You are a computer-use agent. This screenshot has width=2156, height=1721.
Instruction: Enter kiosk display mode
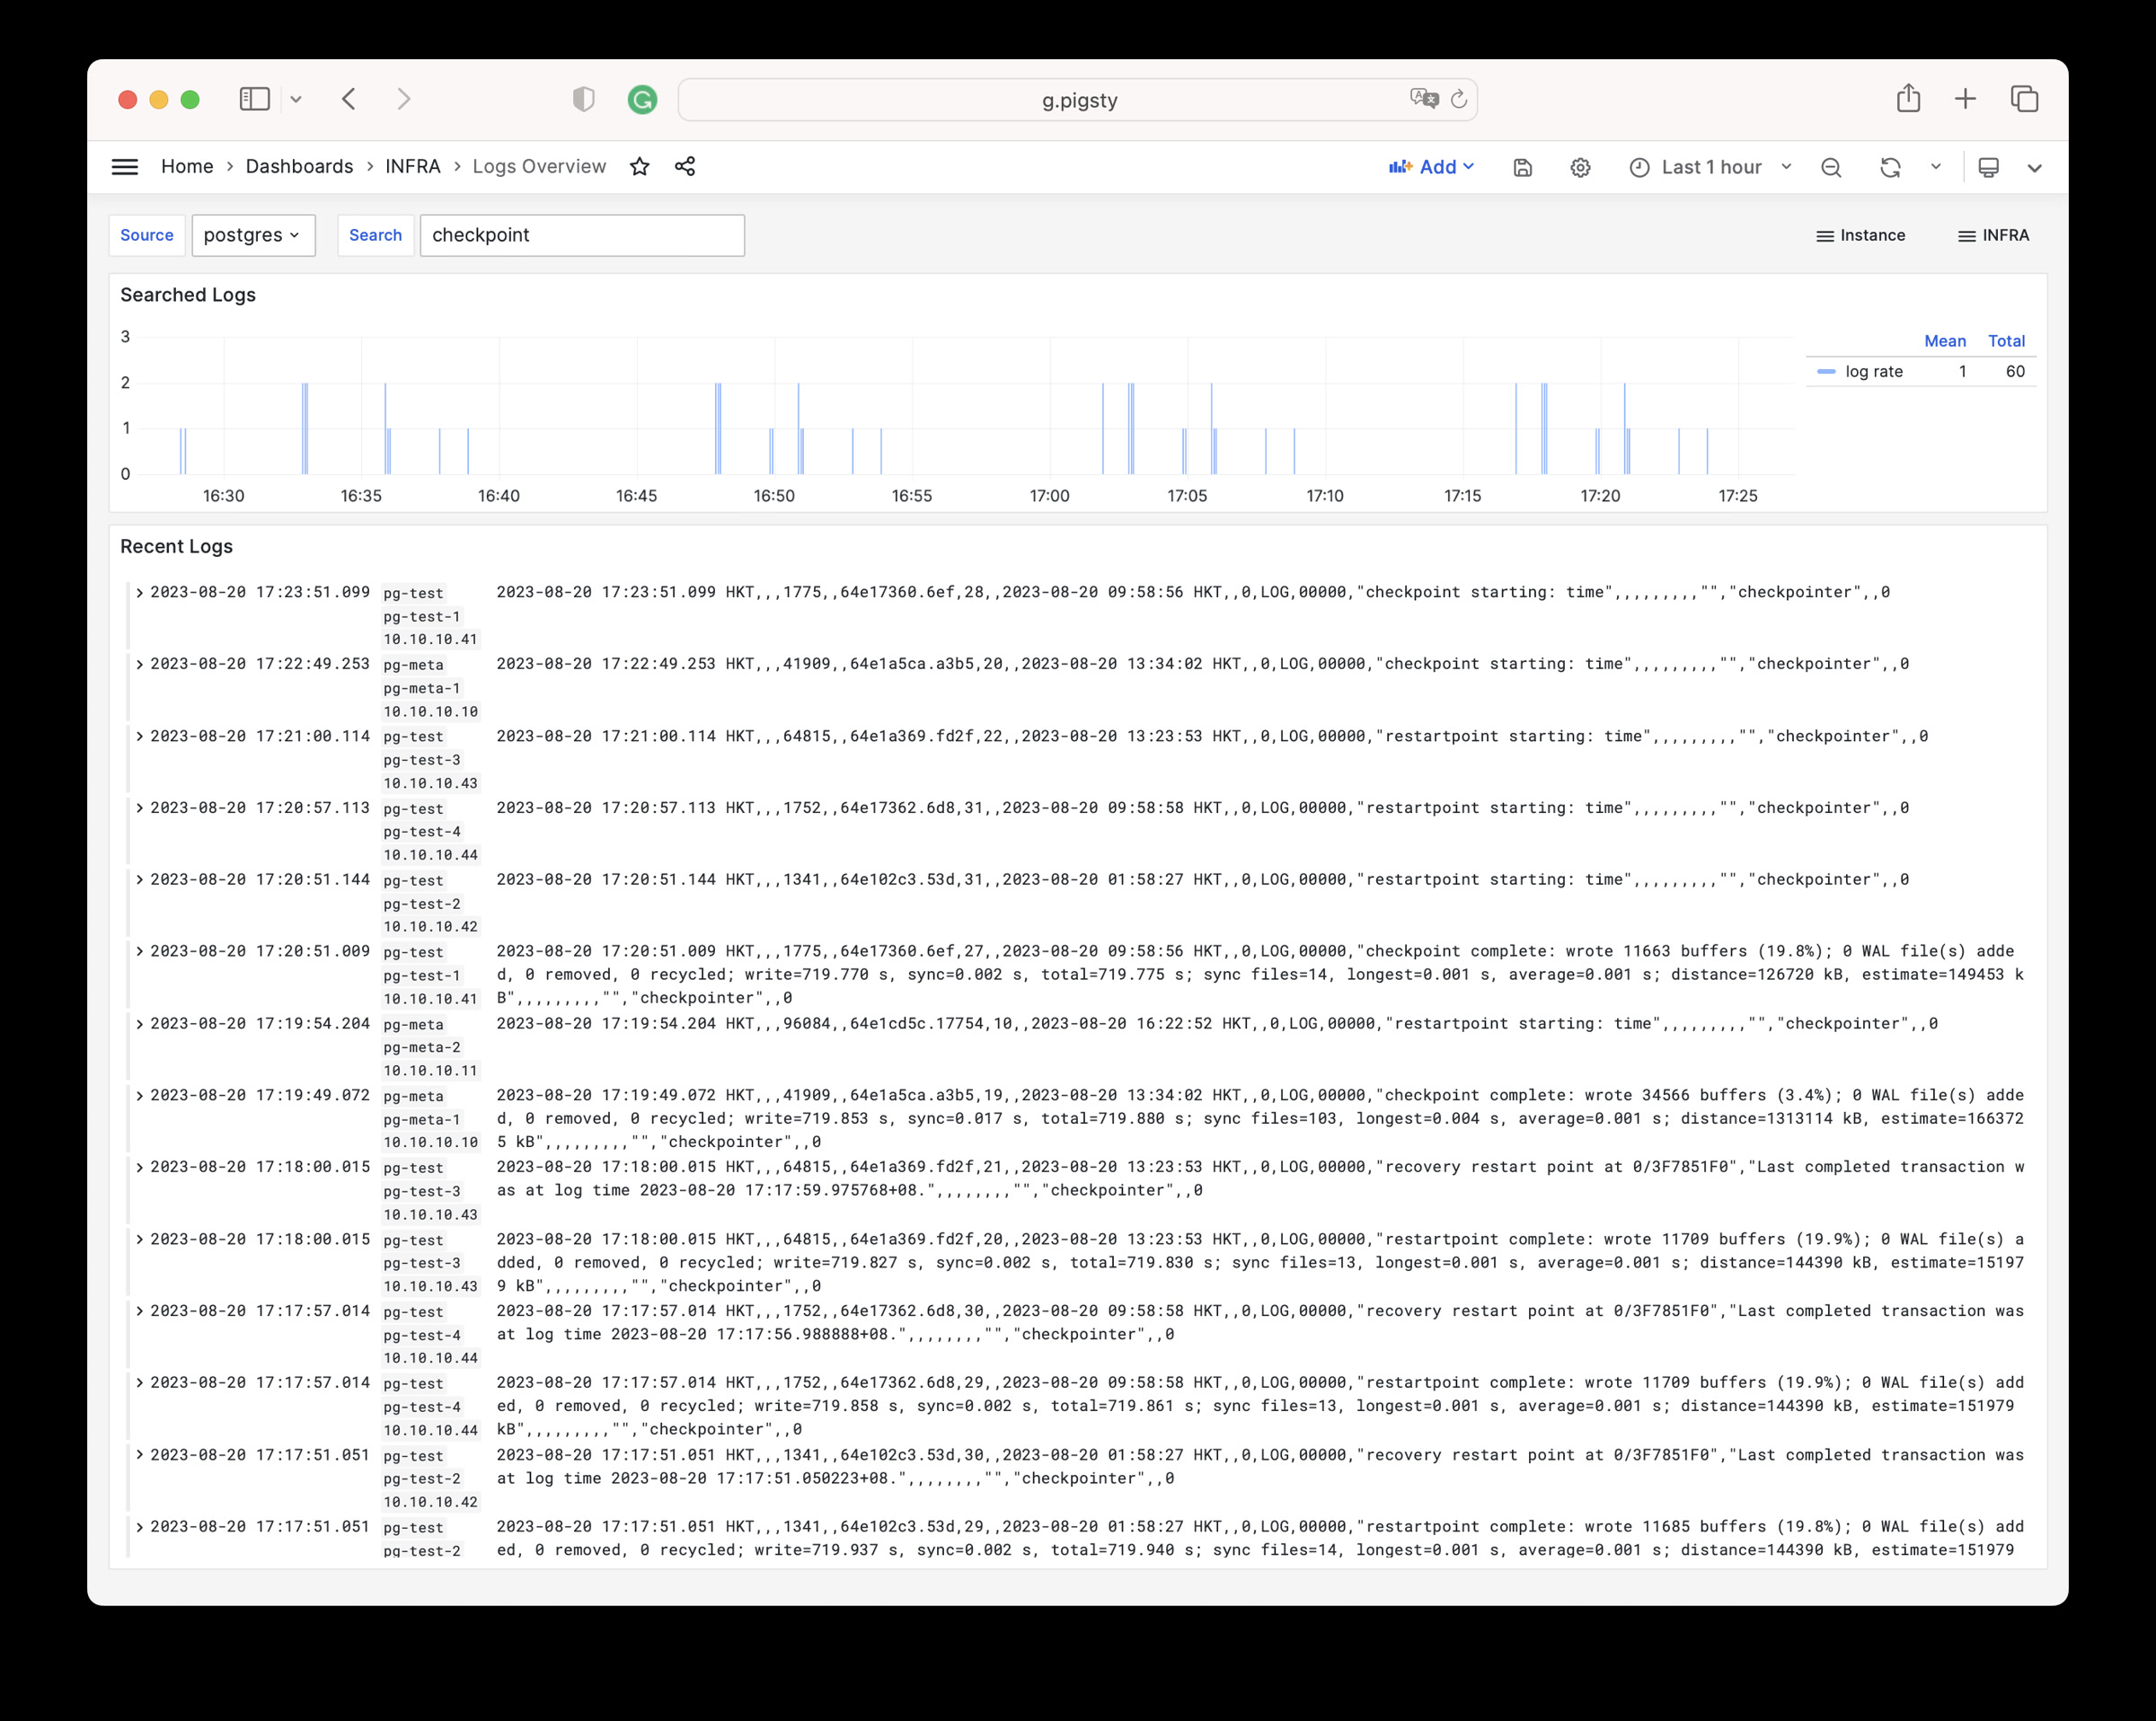[x=1989, y=167]
